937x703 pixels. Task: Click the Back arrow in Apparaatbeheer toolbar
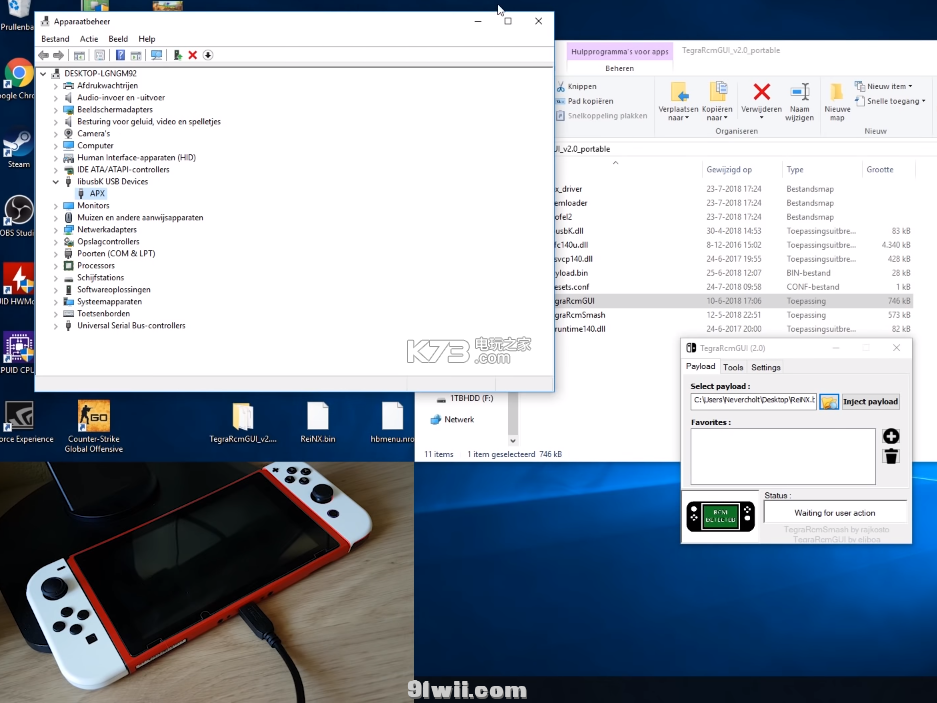(44, 55)
